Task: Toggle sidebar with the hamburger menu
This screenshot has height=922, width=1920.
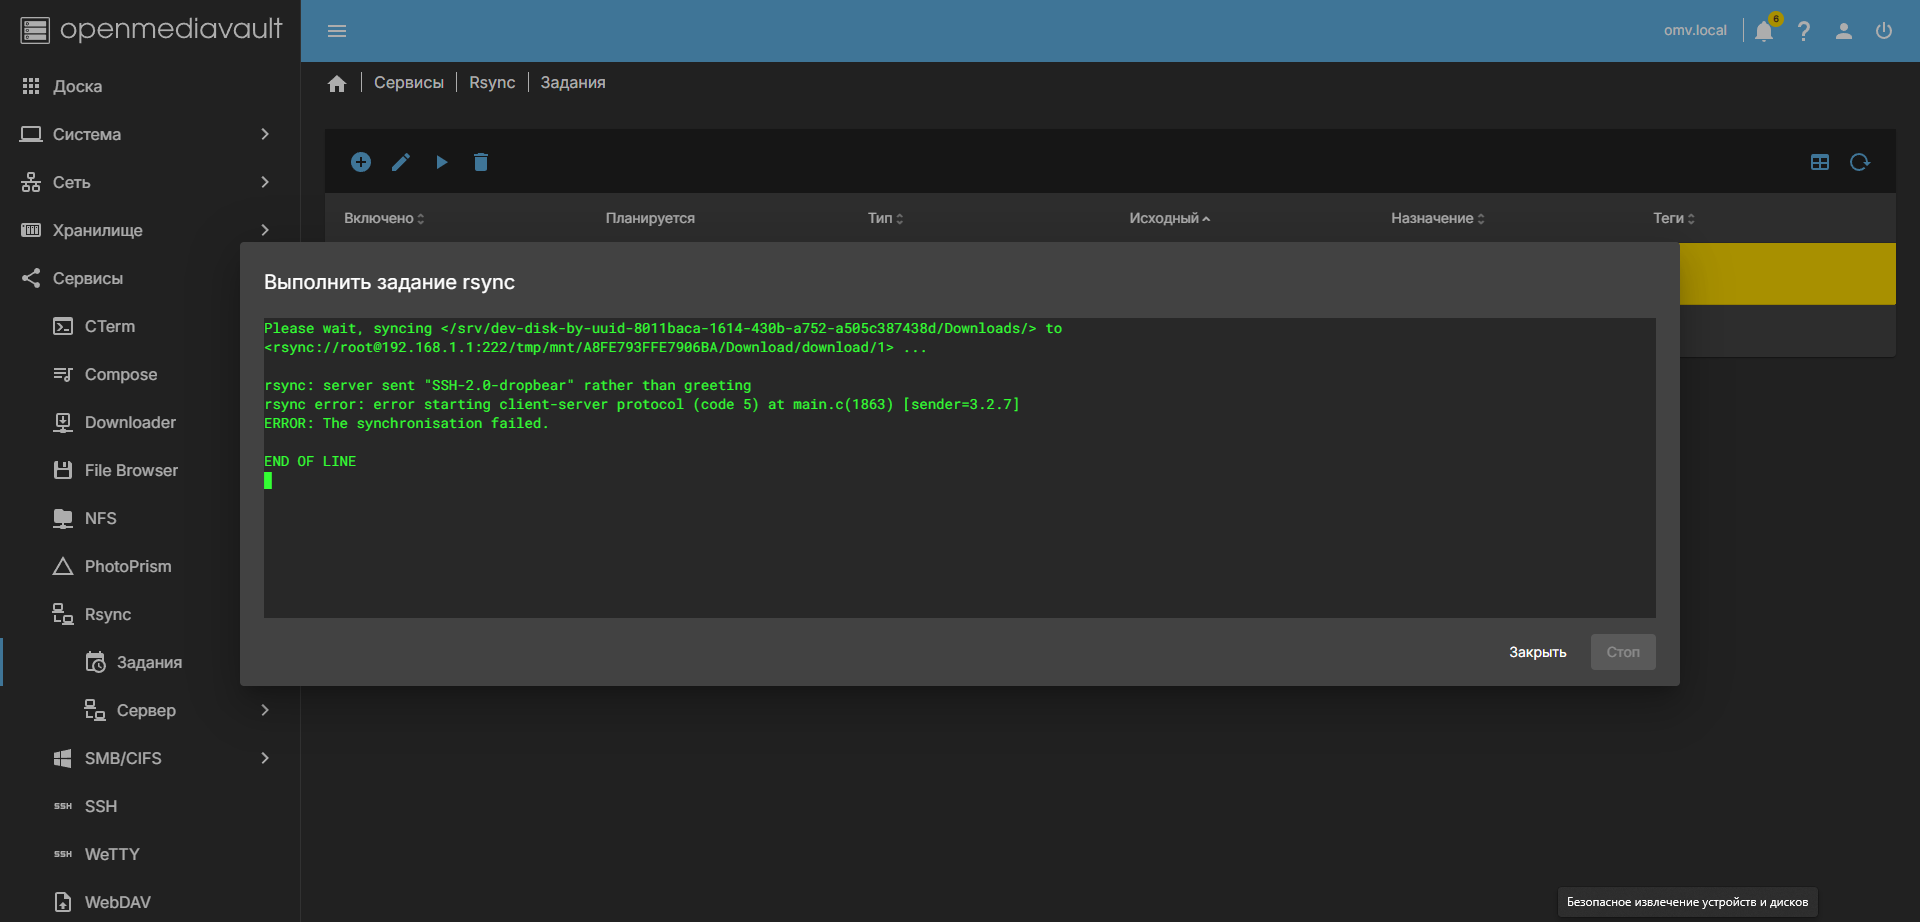Action: coord(337,31)
